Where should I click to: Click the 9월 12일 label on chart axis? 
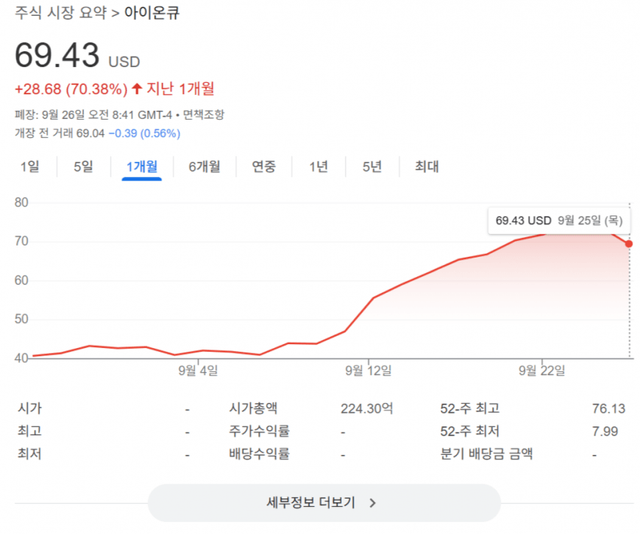(369, 372)
